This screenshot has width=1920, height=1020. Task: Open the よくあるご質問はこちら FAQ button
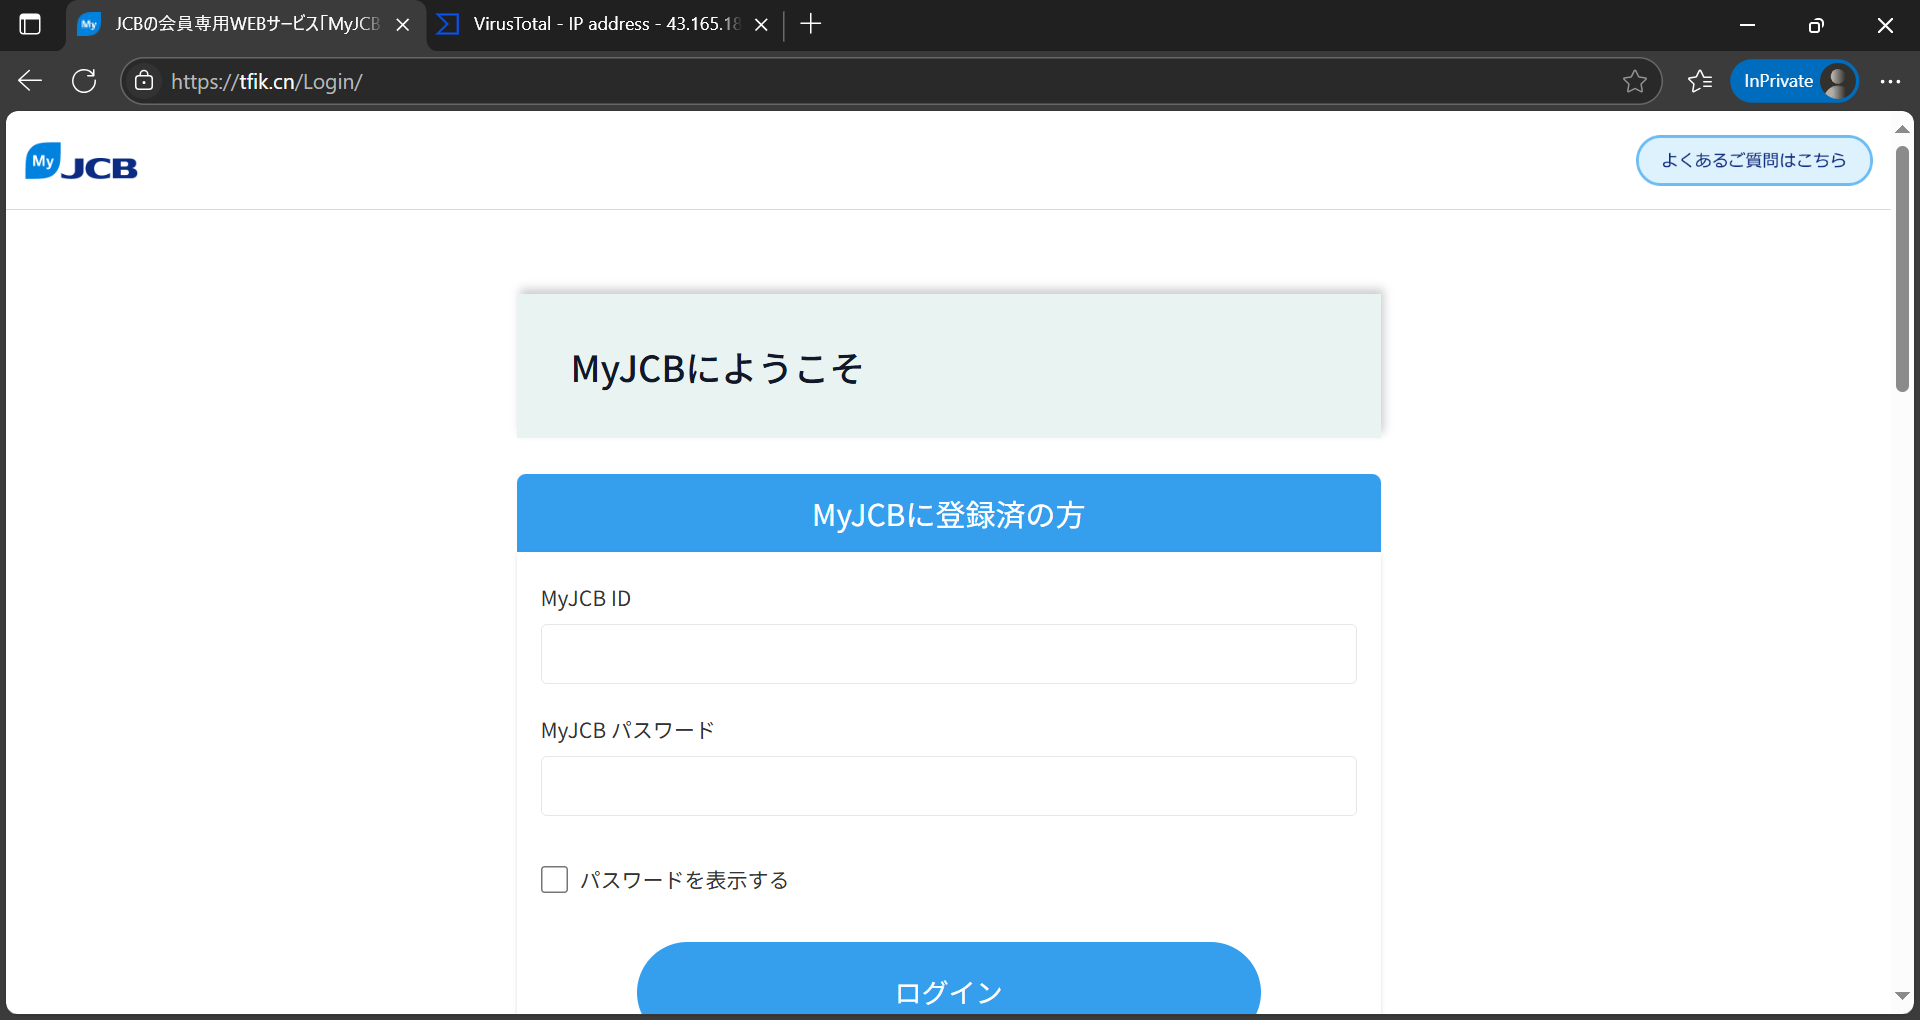point(1754,160)
